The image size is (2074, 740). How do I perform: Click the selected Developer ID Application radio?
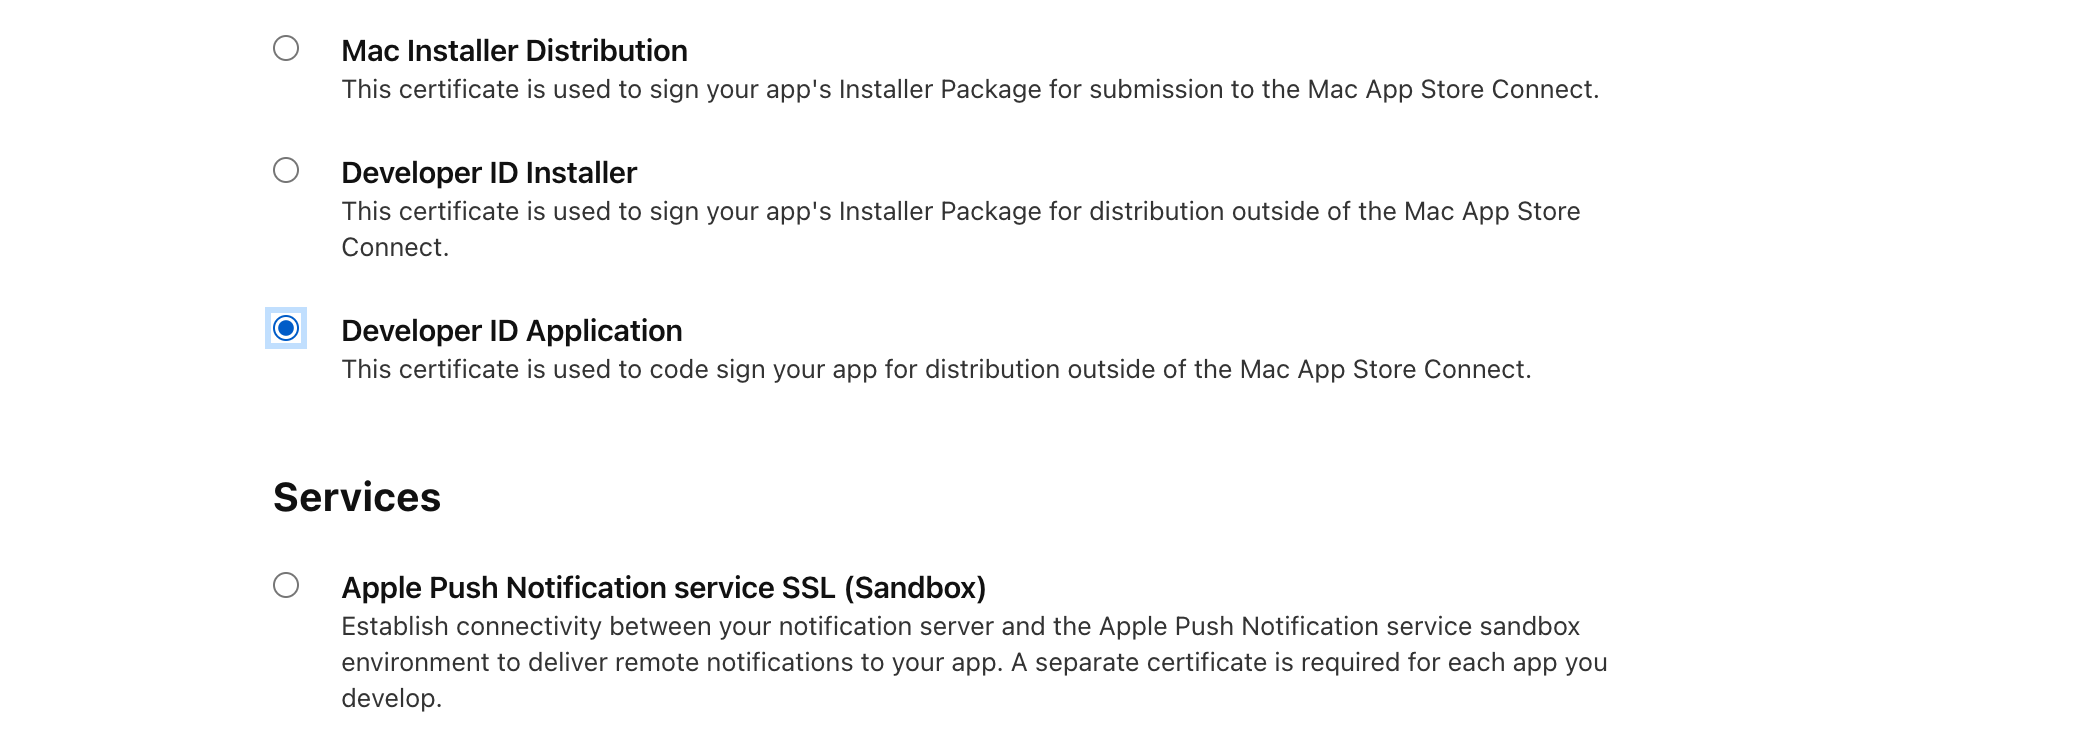(x=286, y=328)
